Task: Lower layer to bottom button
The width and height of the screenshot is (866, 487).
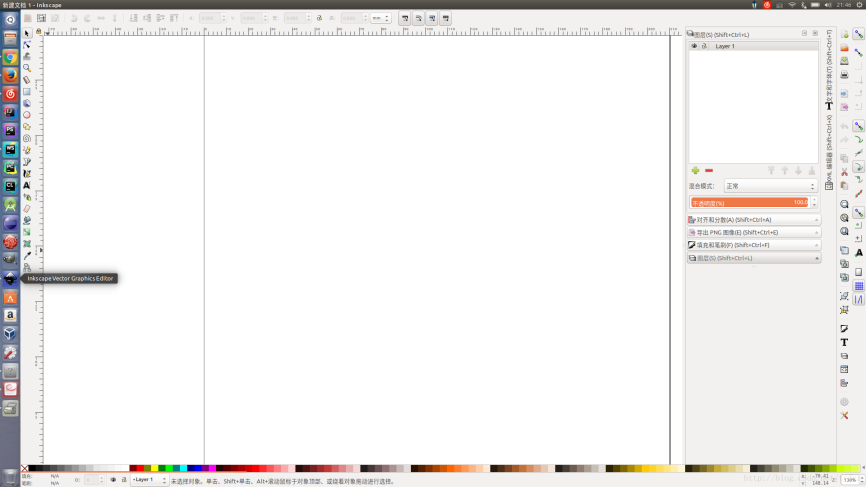Action: (812, 171)
